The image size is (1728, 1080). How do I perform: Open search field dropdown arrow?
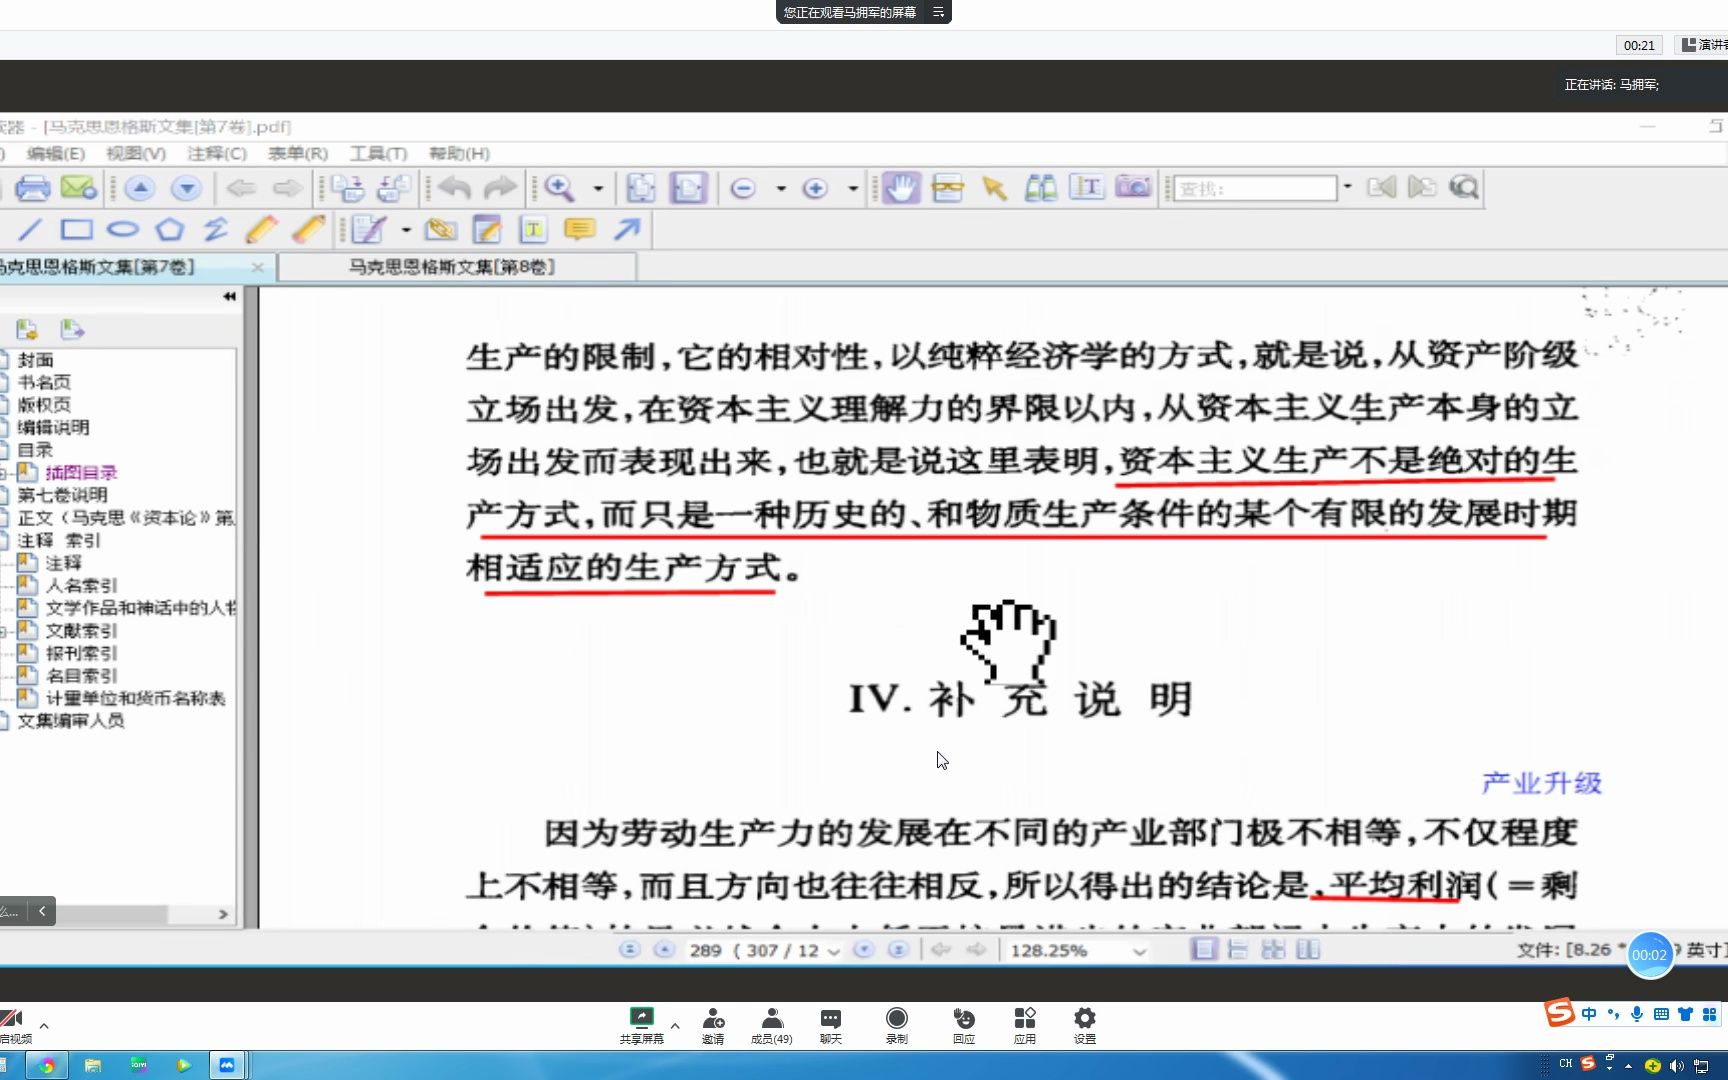(x=1347, y=187)
